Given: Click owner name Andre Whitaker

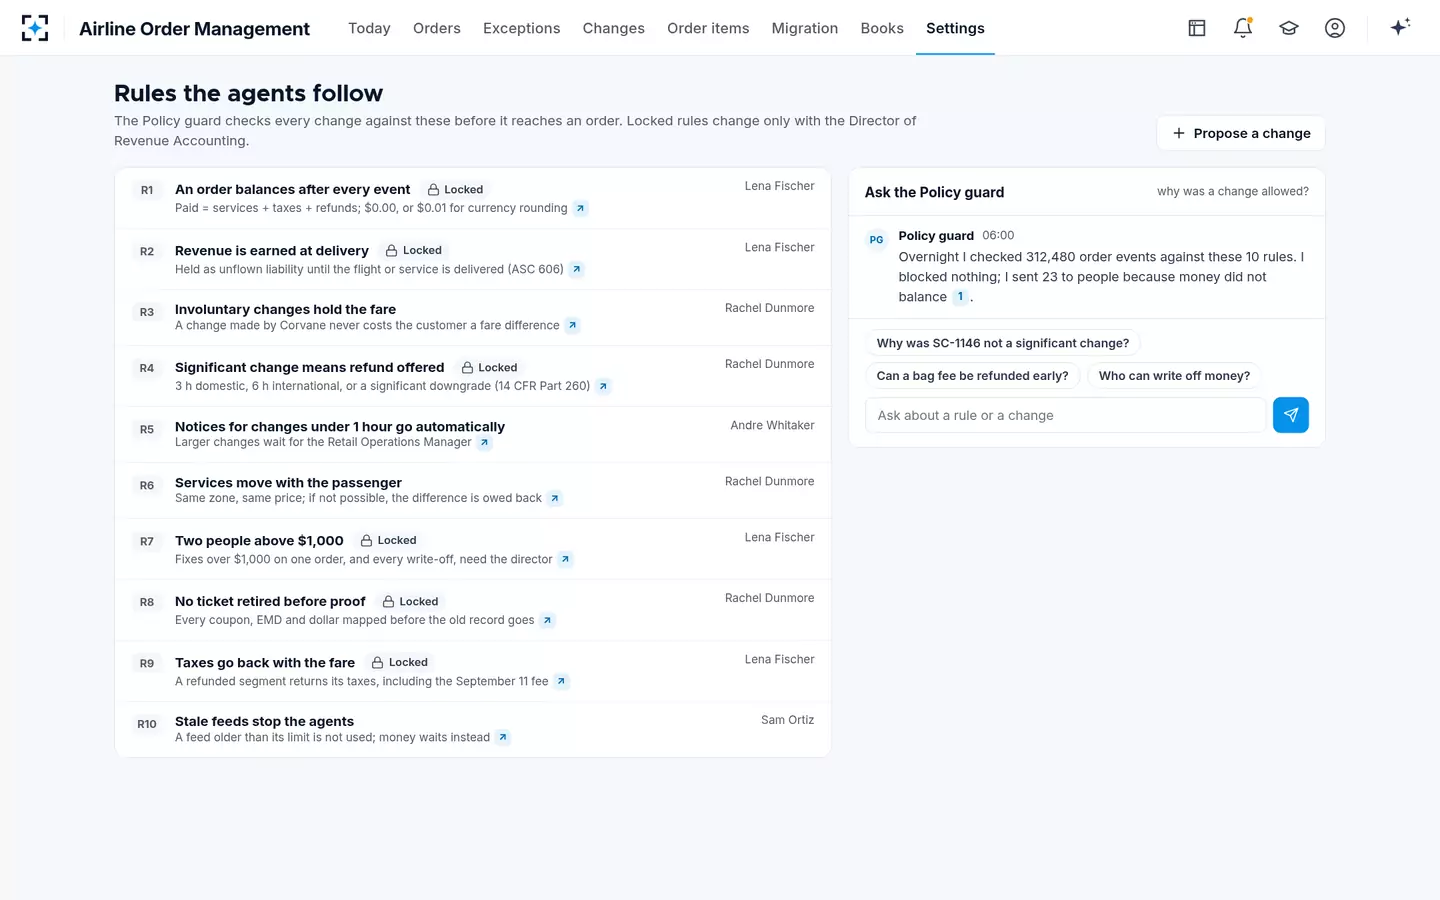Looking at the screenshot, I should (x=772, y=425).
